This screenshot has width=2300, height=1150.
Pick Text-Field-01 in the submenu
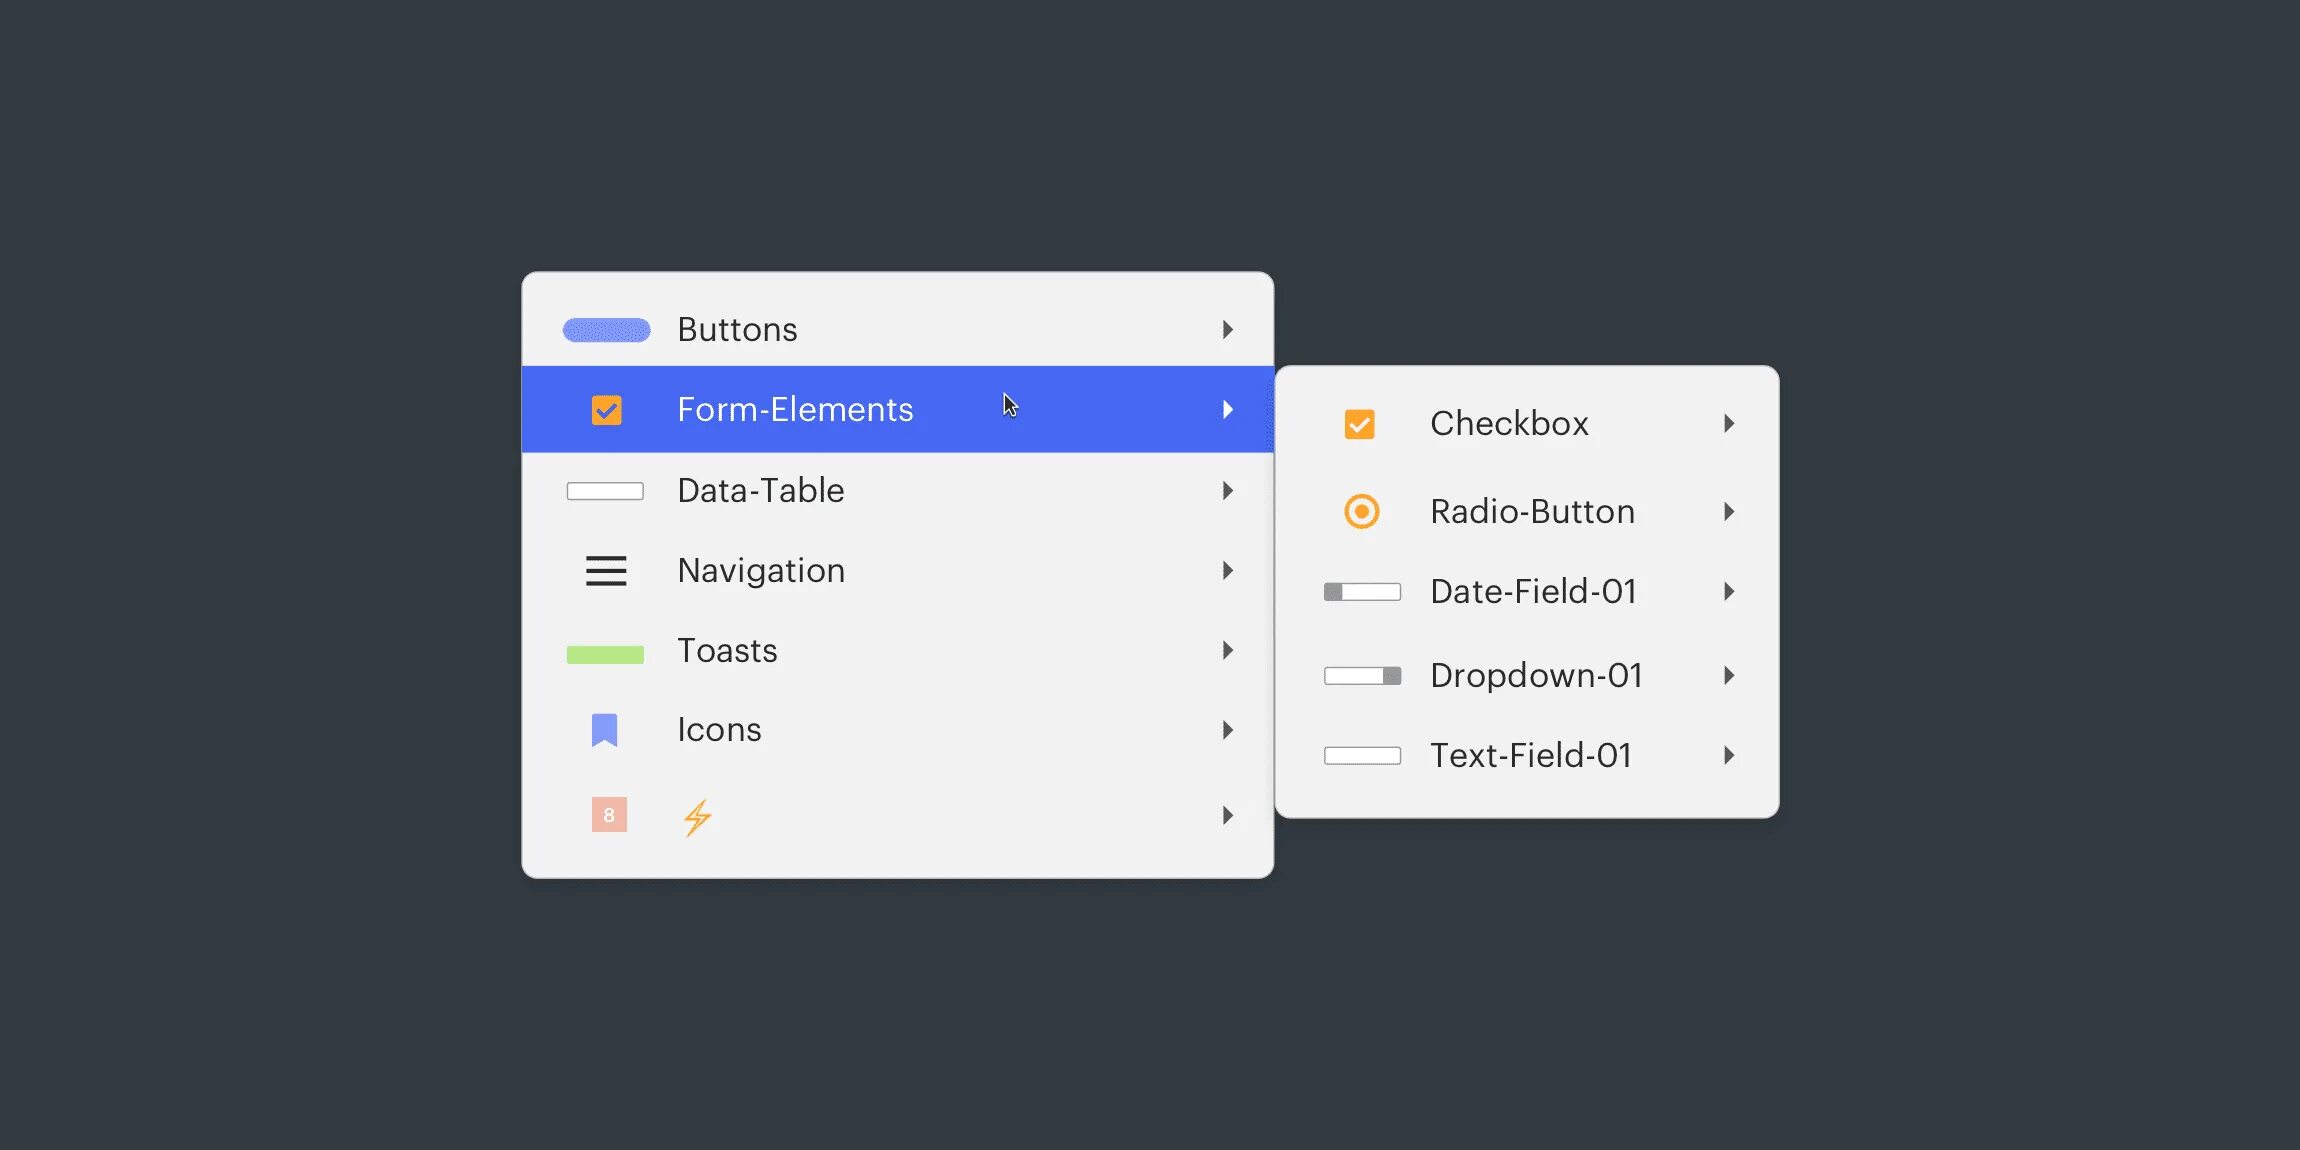(1527, 756)
